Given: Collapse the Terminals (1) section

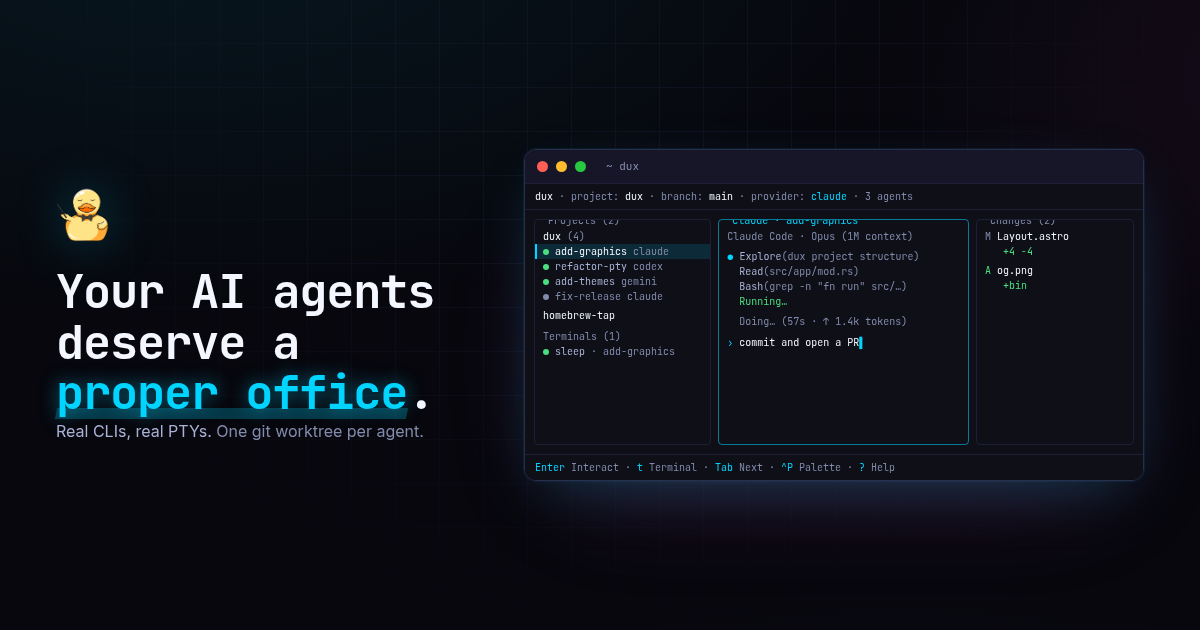Looking at the screenshot, I should pyautogui.click(x=582, y=337).
